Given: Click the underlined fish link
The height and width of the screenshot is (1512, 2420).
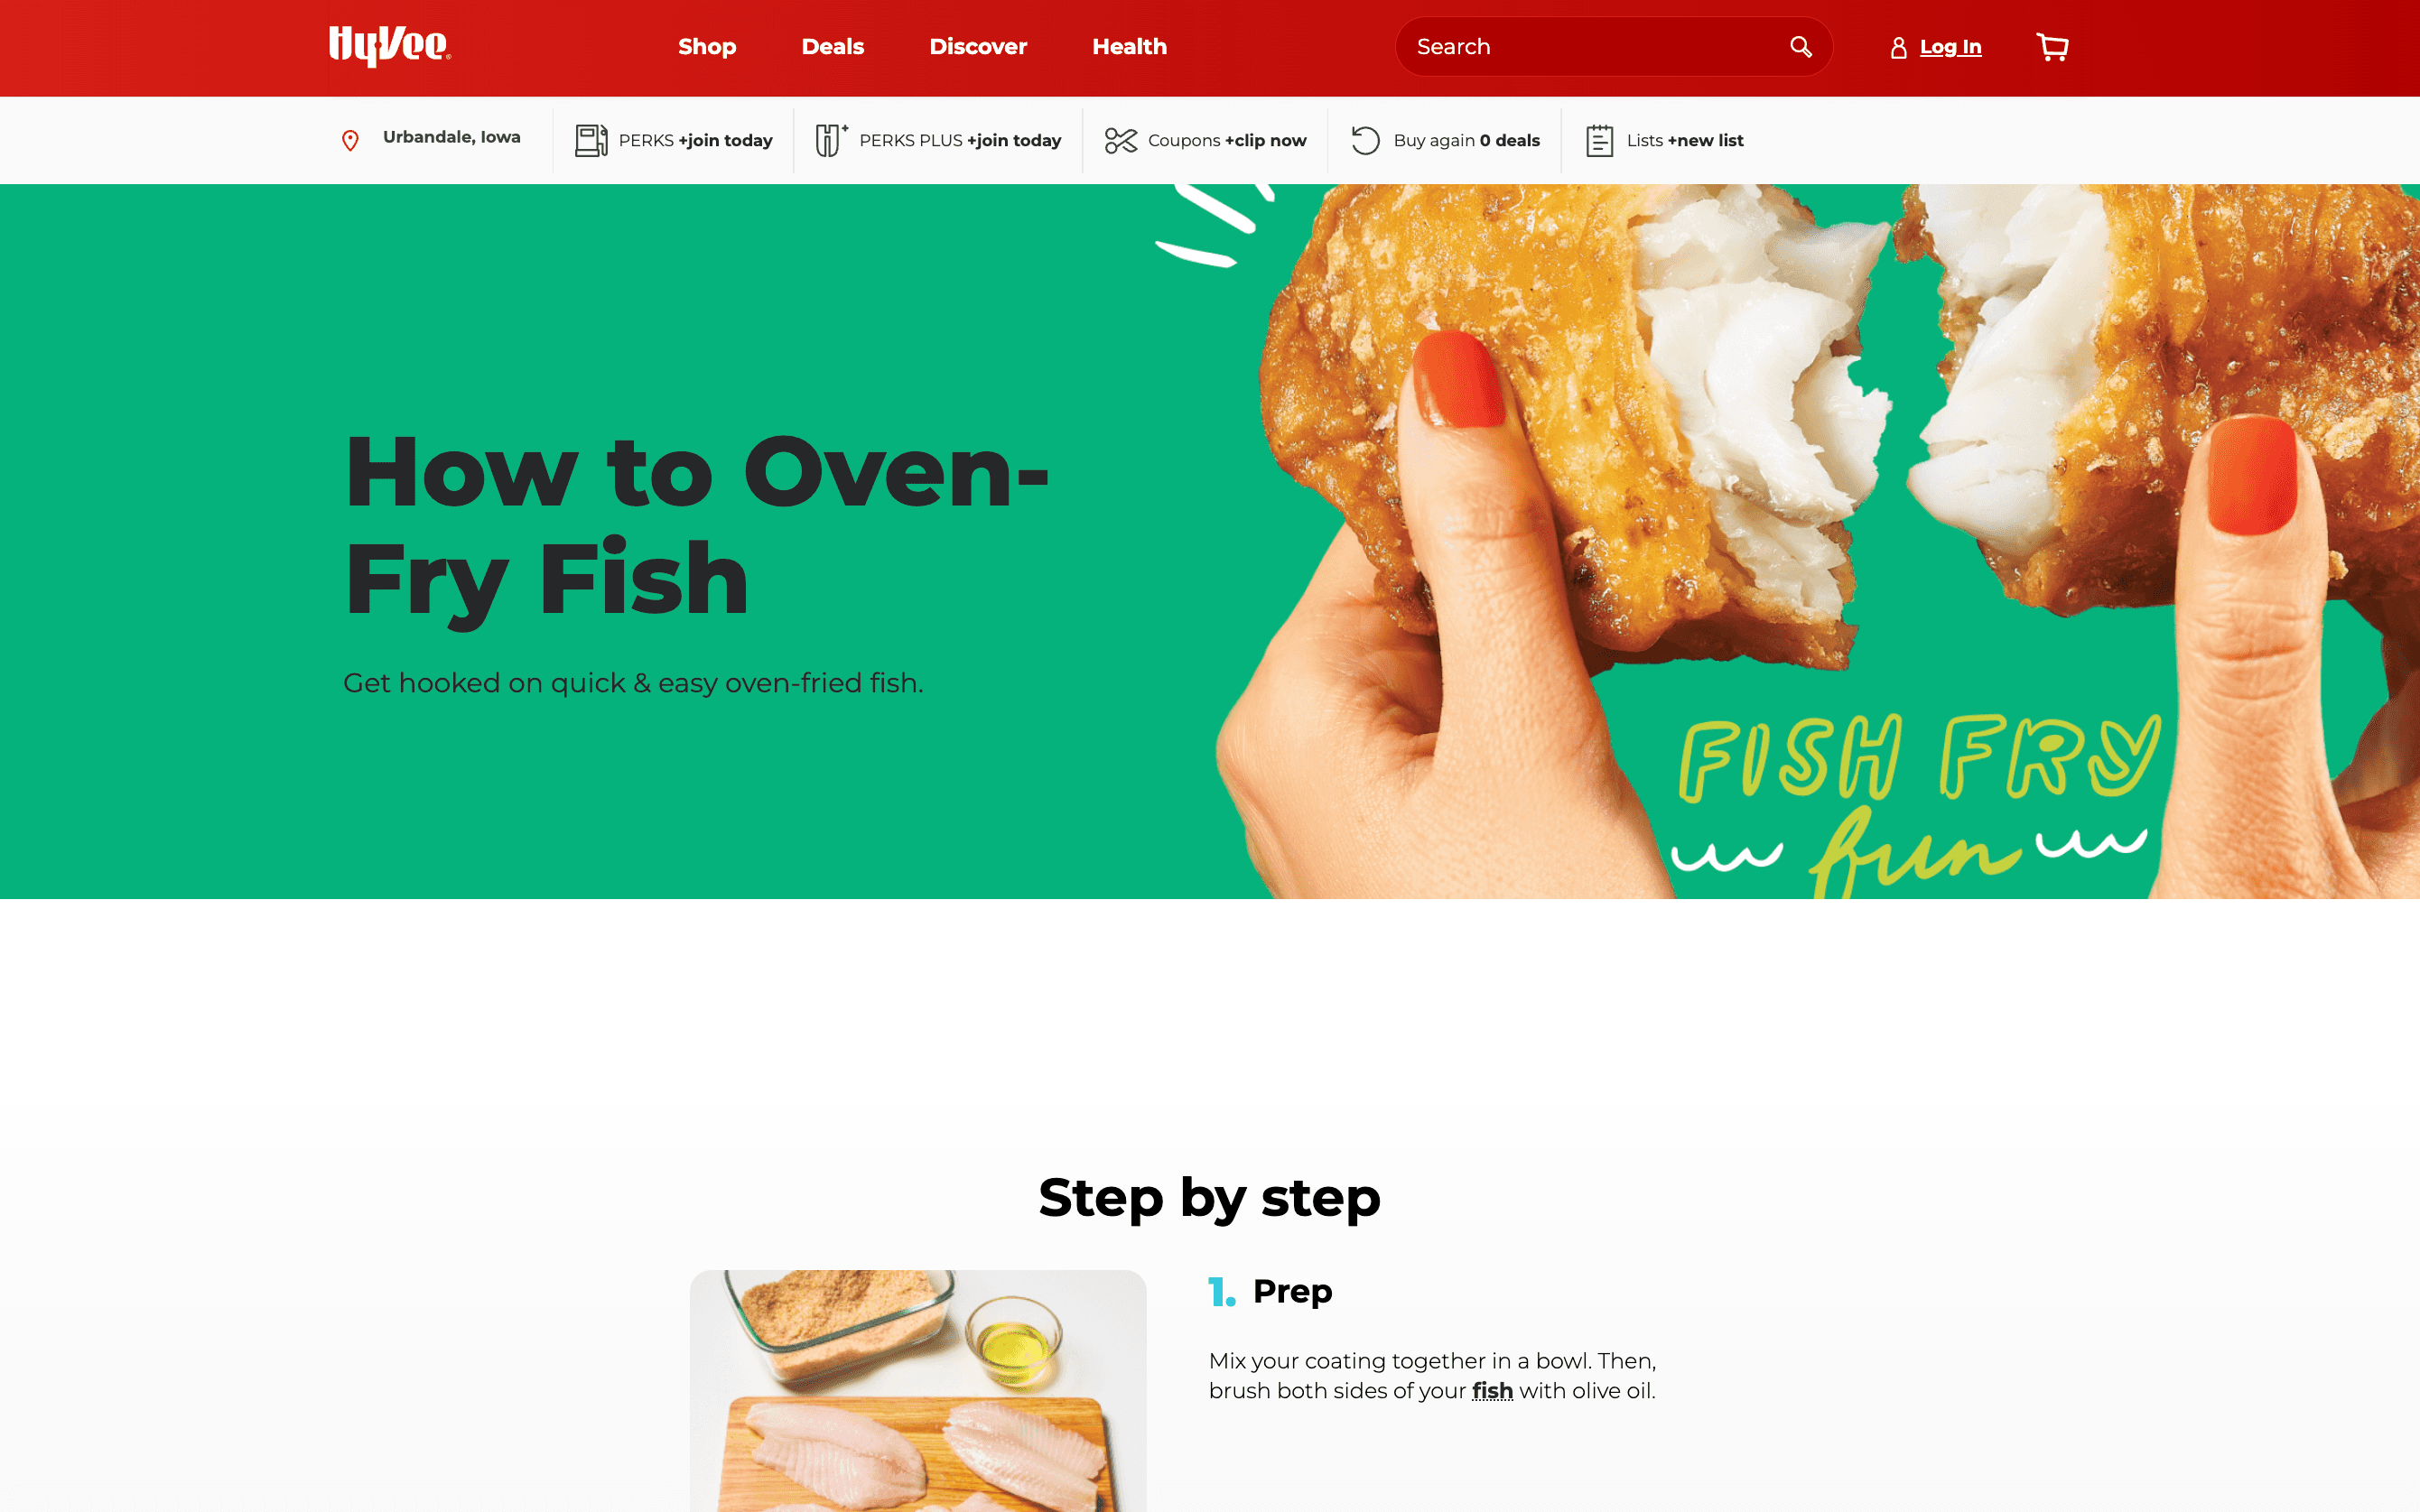Looking at the screenshot, I should coord(1492,1391).
